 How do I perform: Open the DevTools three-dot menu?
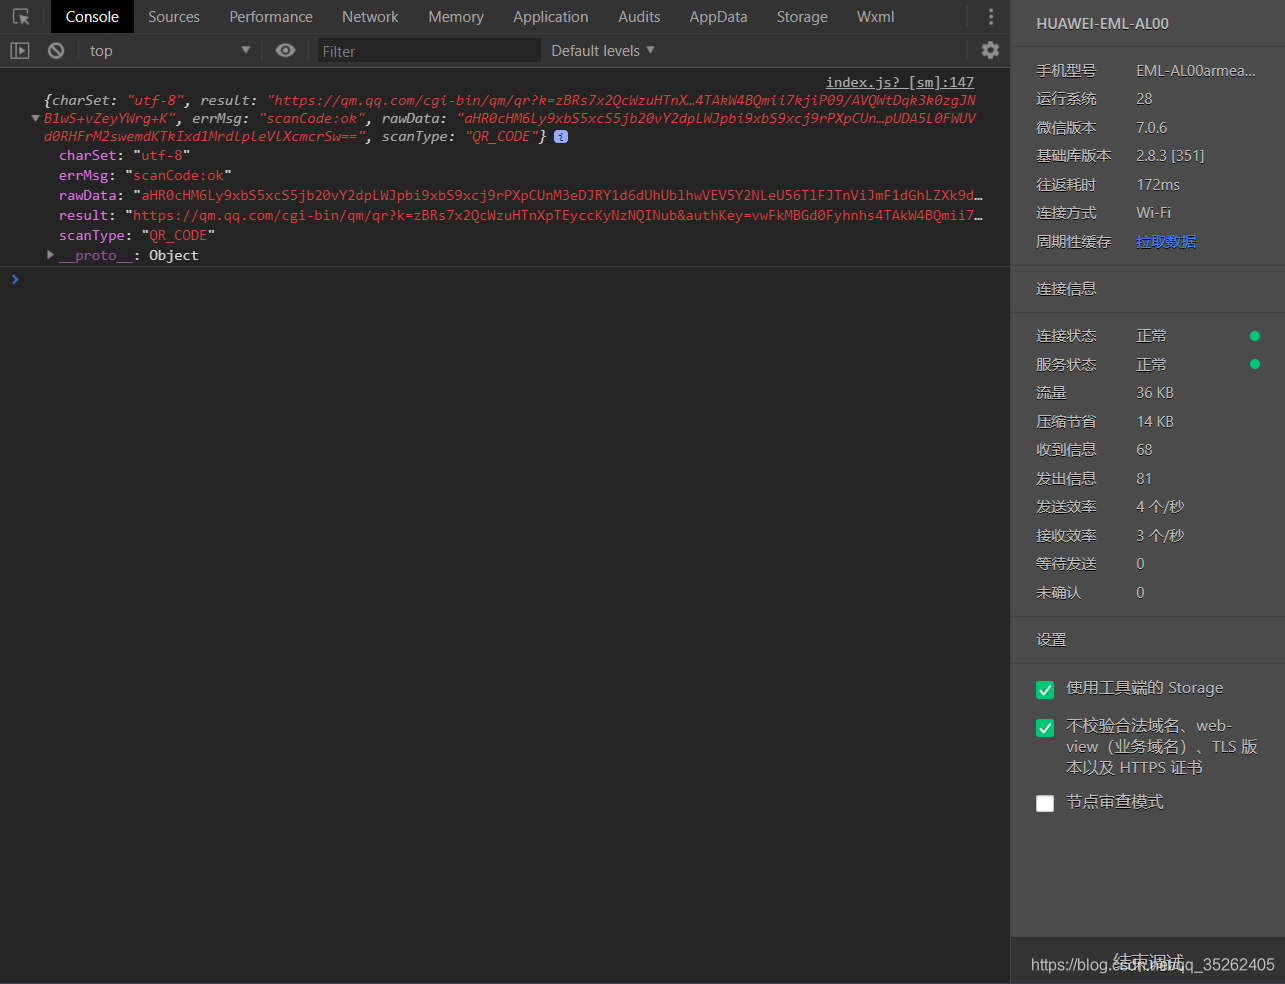990,17
